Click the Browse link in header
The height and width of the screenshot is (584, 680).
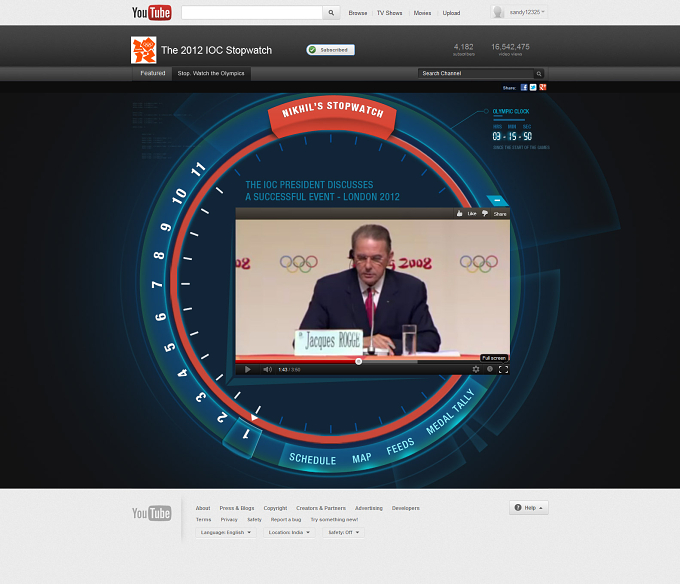coord(358,13)
